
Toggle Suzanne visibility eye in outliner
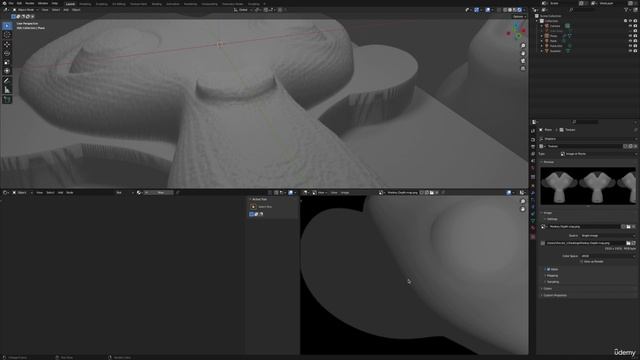[630, 51]
